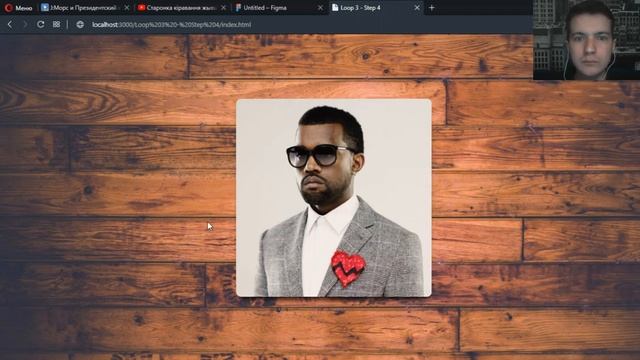
Task: Close the YouTube tab
Action: 223,8
